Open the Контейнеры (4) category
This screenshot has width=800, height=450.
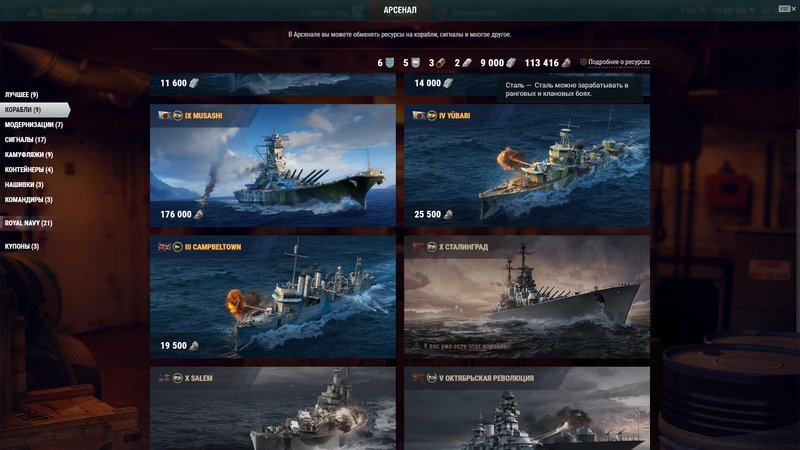29,169
